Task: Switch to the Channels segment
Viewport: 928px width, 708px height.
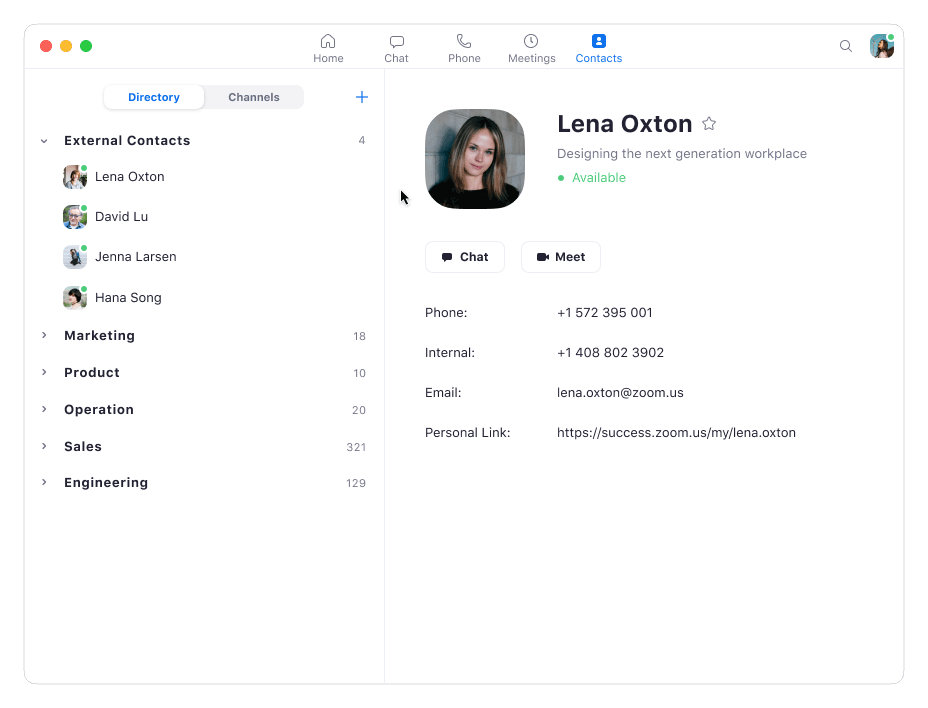Action: (x=254, y=97)
